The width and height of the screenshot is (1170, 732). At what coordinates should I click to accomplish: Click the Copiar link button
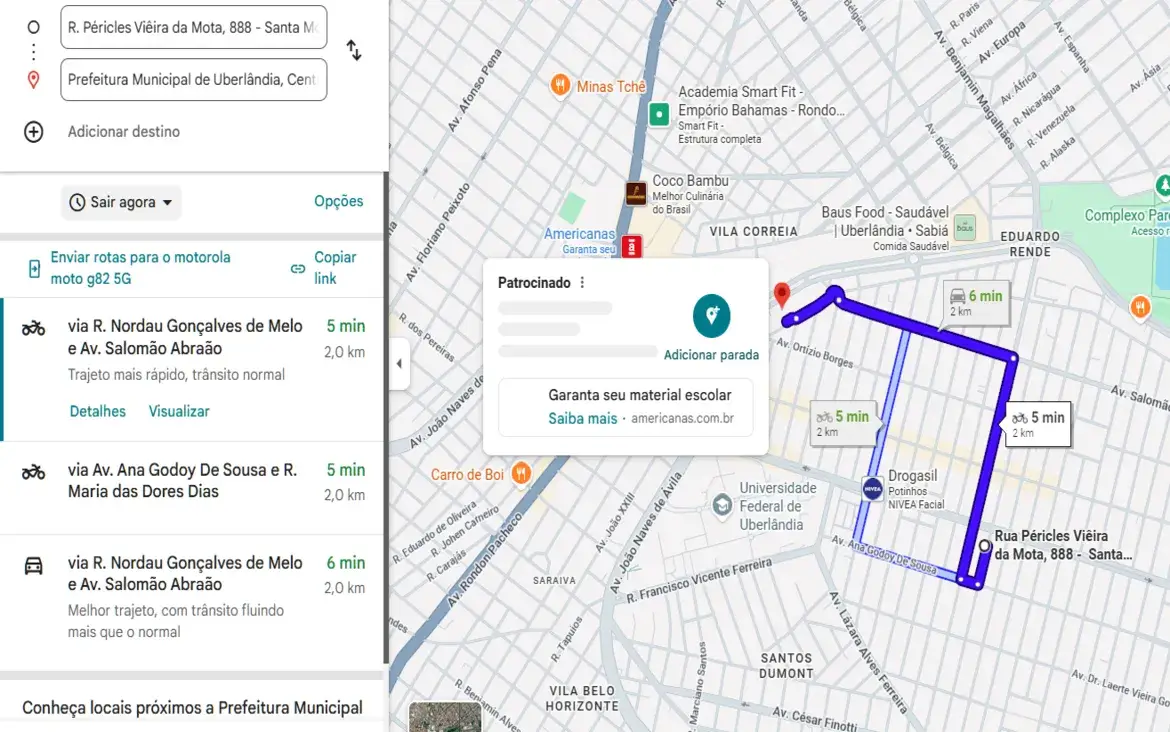323,268
